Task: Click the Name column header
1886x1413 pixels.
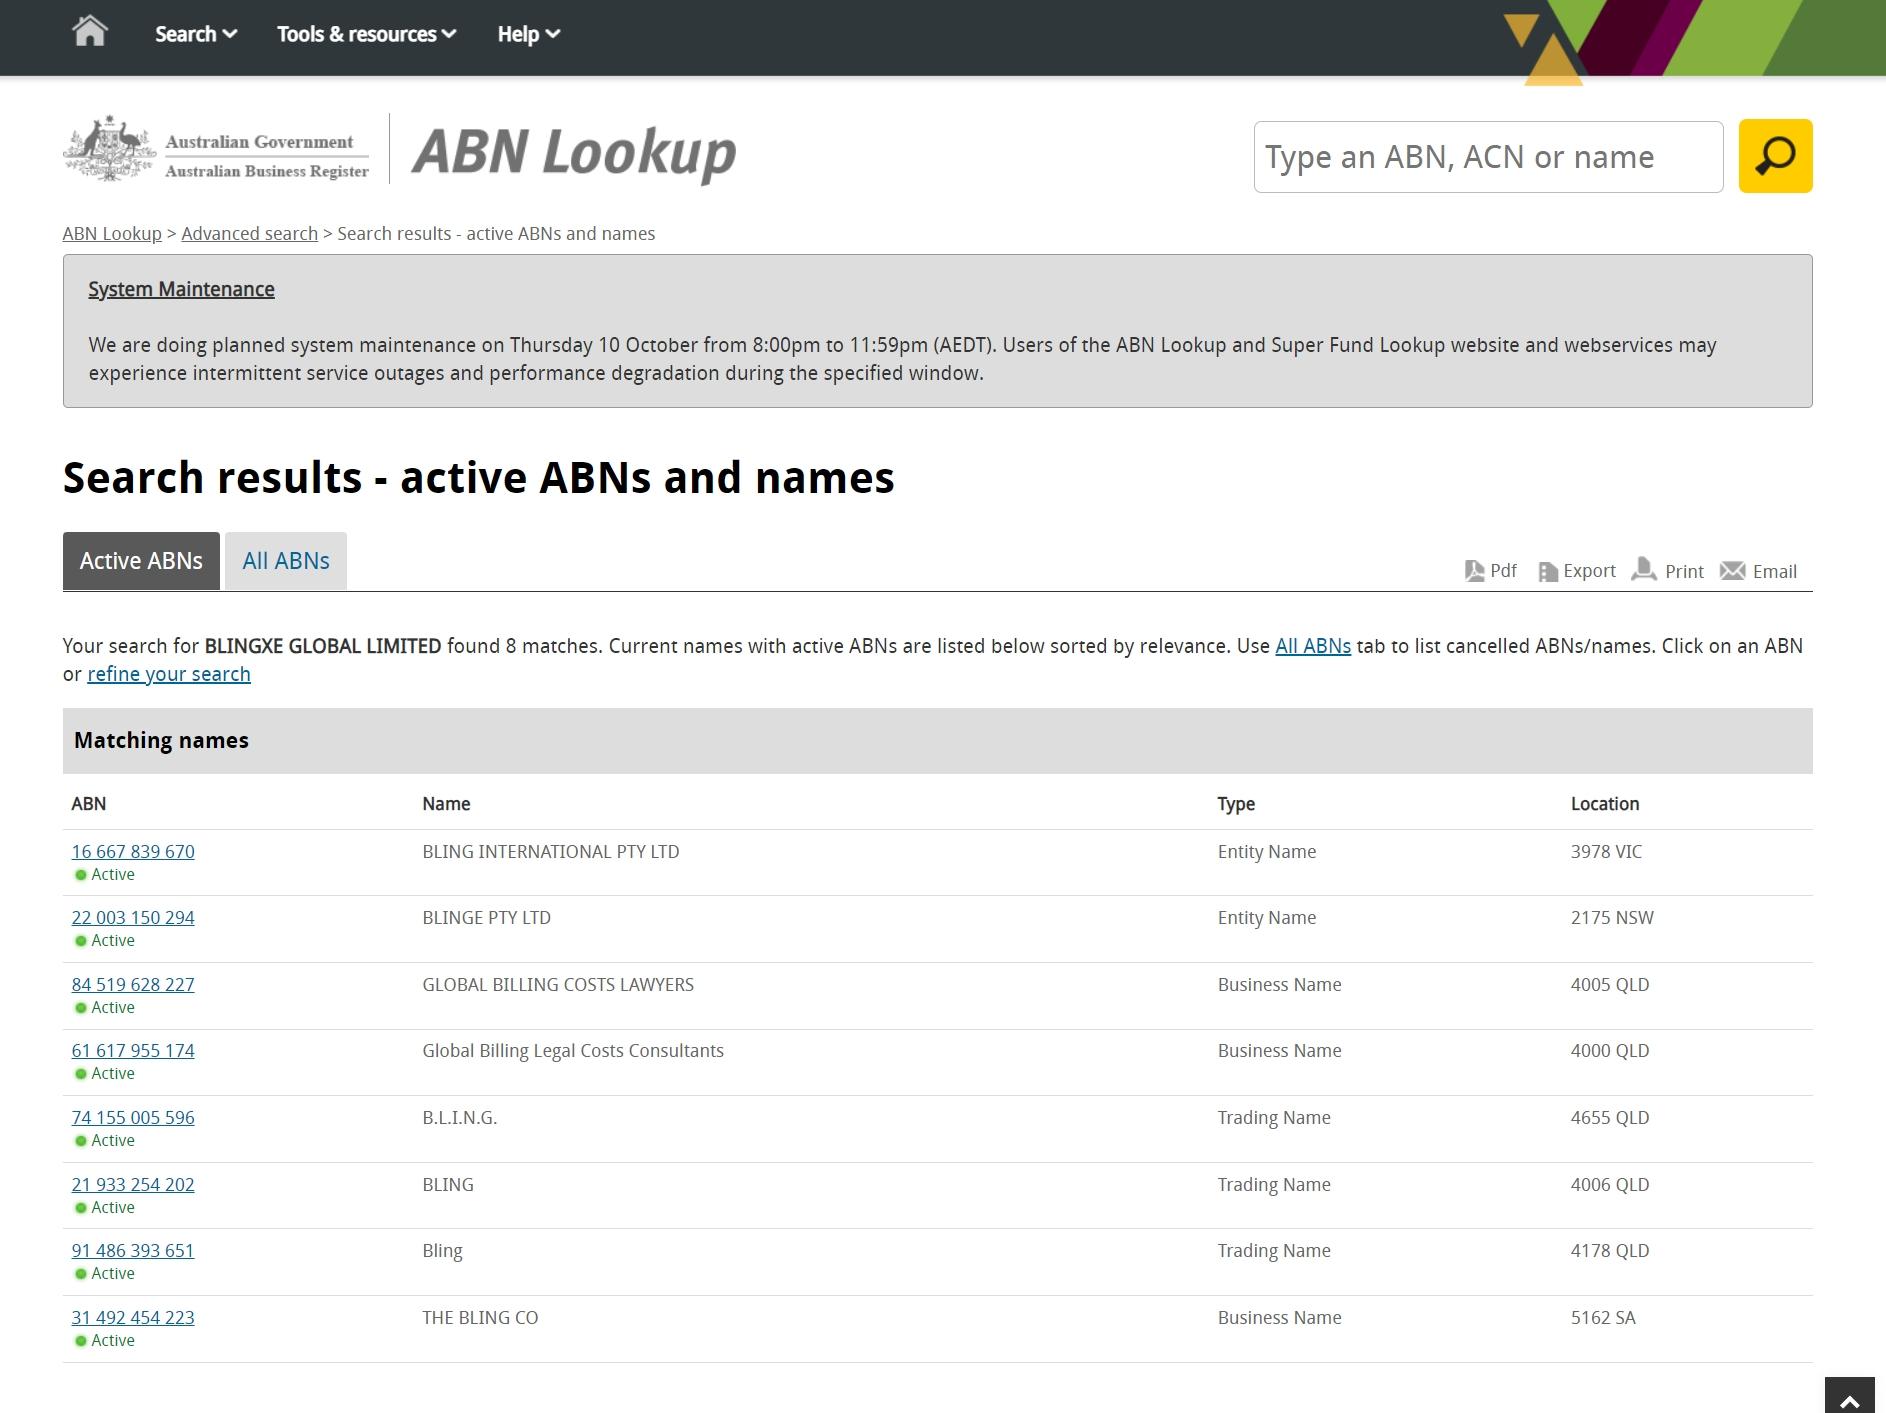Action: coord(446,804)
